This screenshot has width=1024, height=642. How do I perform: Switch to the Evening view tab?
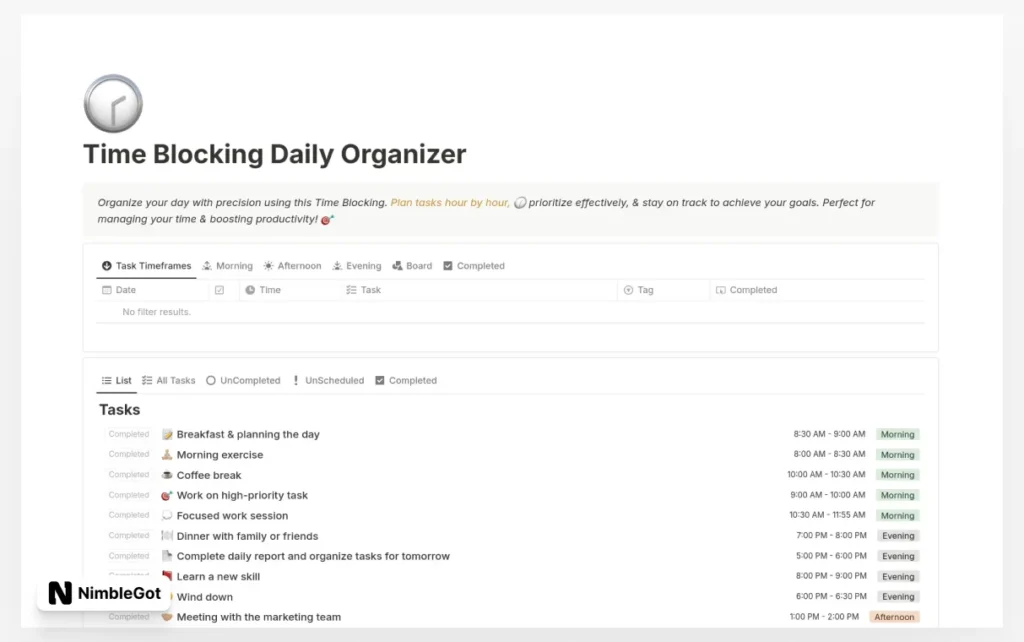[357, 266]
